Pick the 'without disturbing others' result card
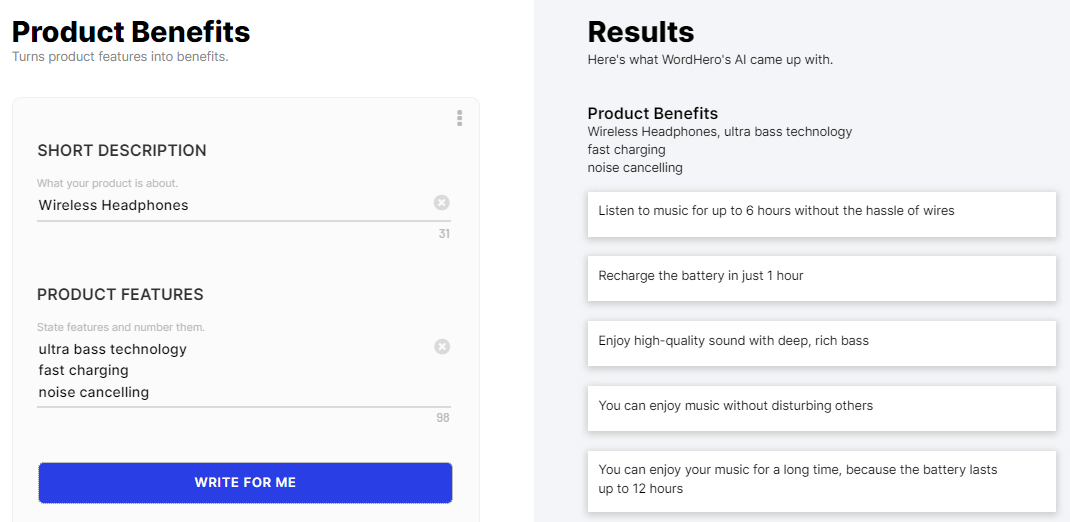Image resolution: width=1070 pixels, height=522 pixels. pos(821,408)
